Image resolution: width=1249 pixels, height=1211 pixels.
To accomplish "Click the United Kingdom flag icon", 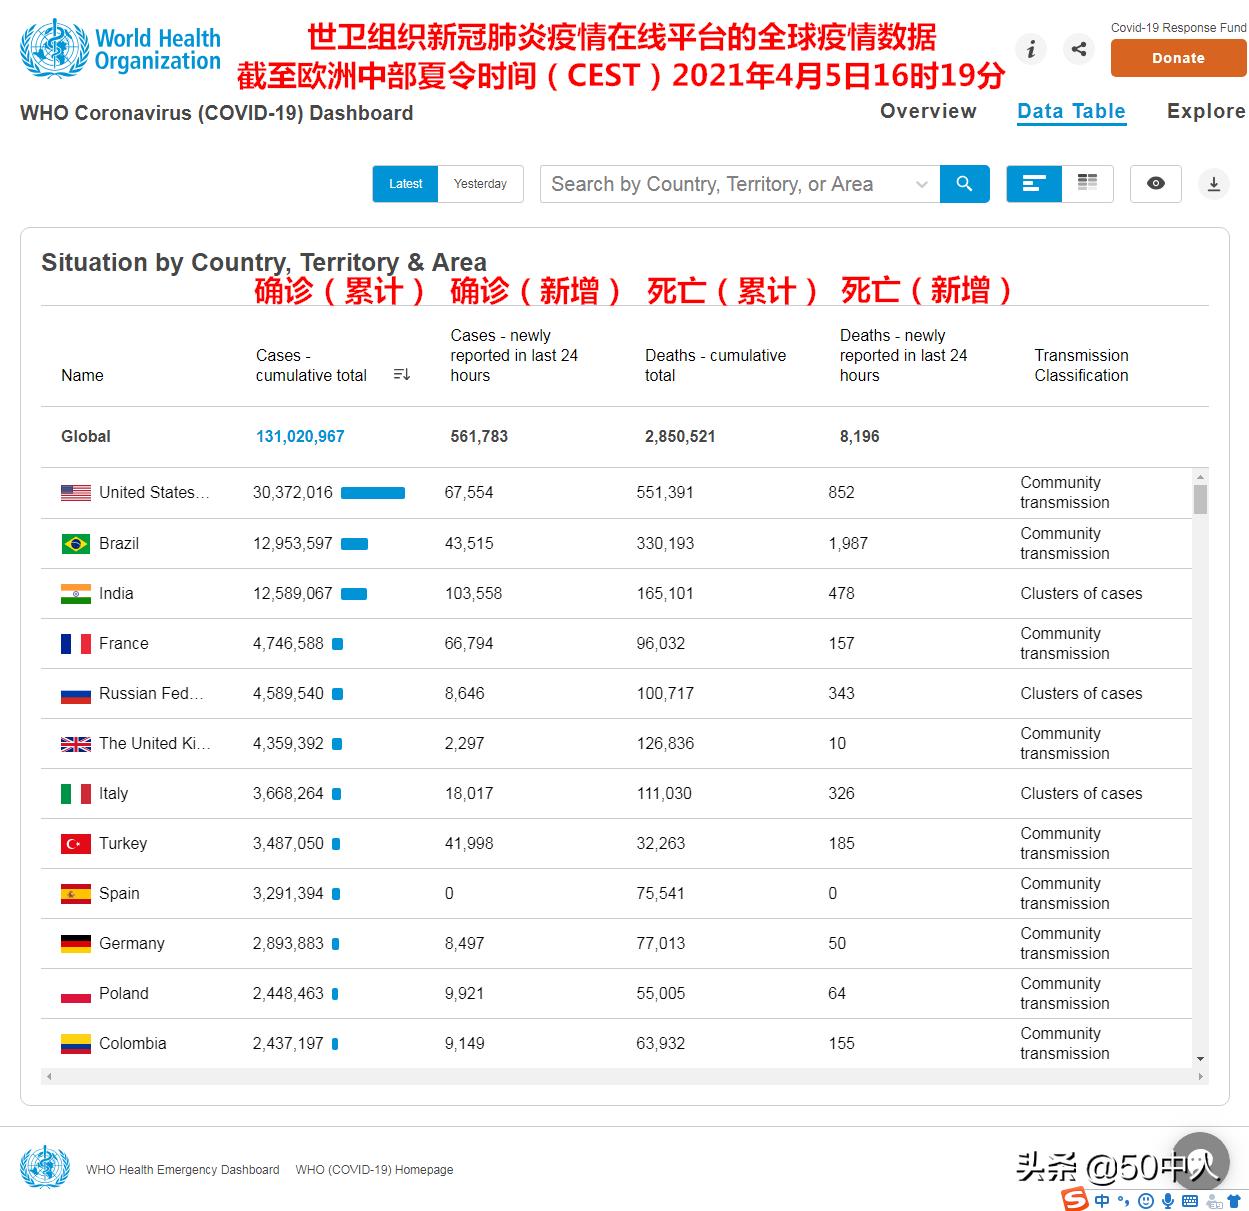I will 76,743.
